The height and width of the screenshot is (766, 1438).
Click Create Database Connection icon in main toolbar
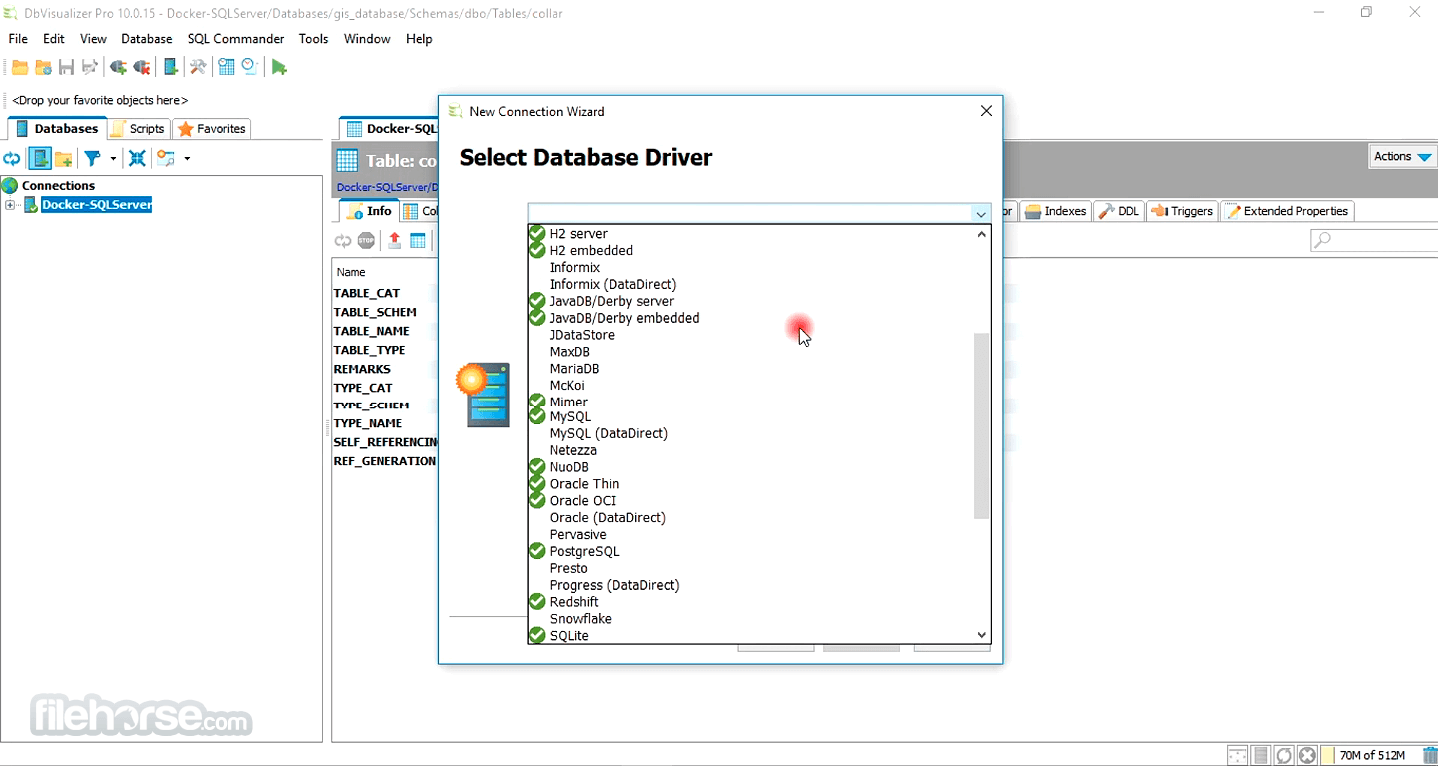pyautogui.click(x=171, y=67)
